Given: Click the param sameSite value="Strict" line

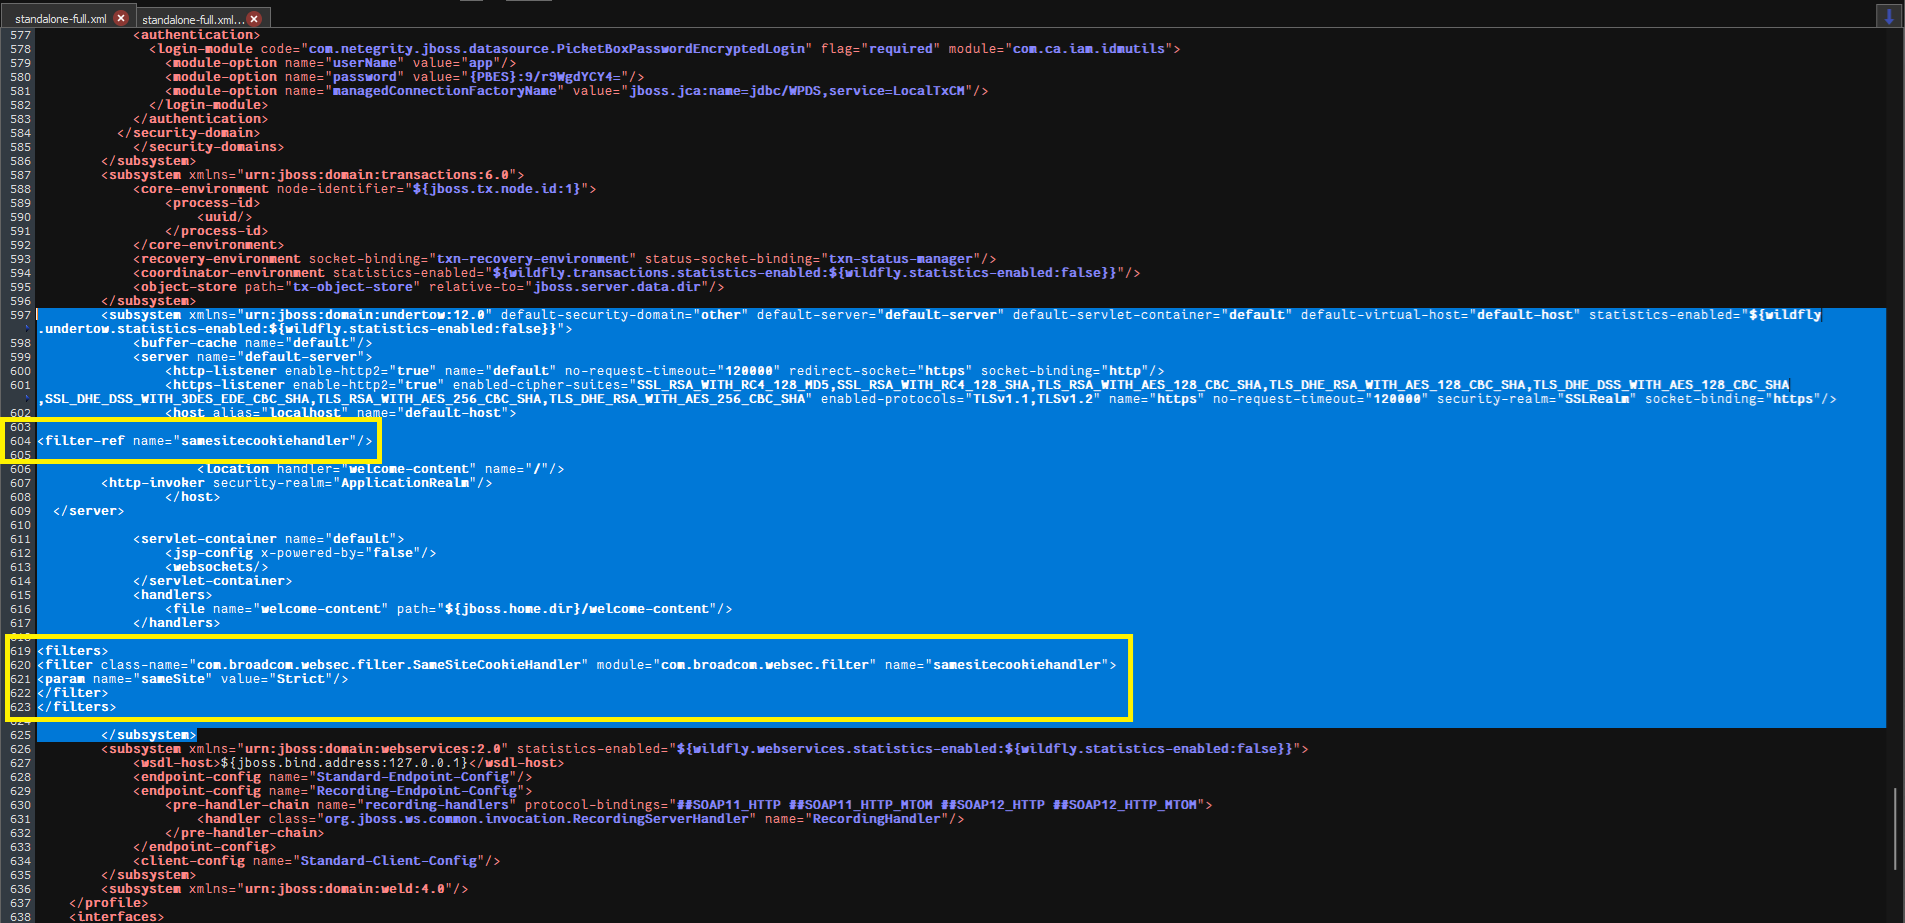Looking at the screenshot, I should tap(193, 679).
